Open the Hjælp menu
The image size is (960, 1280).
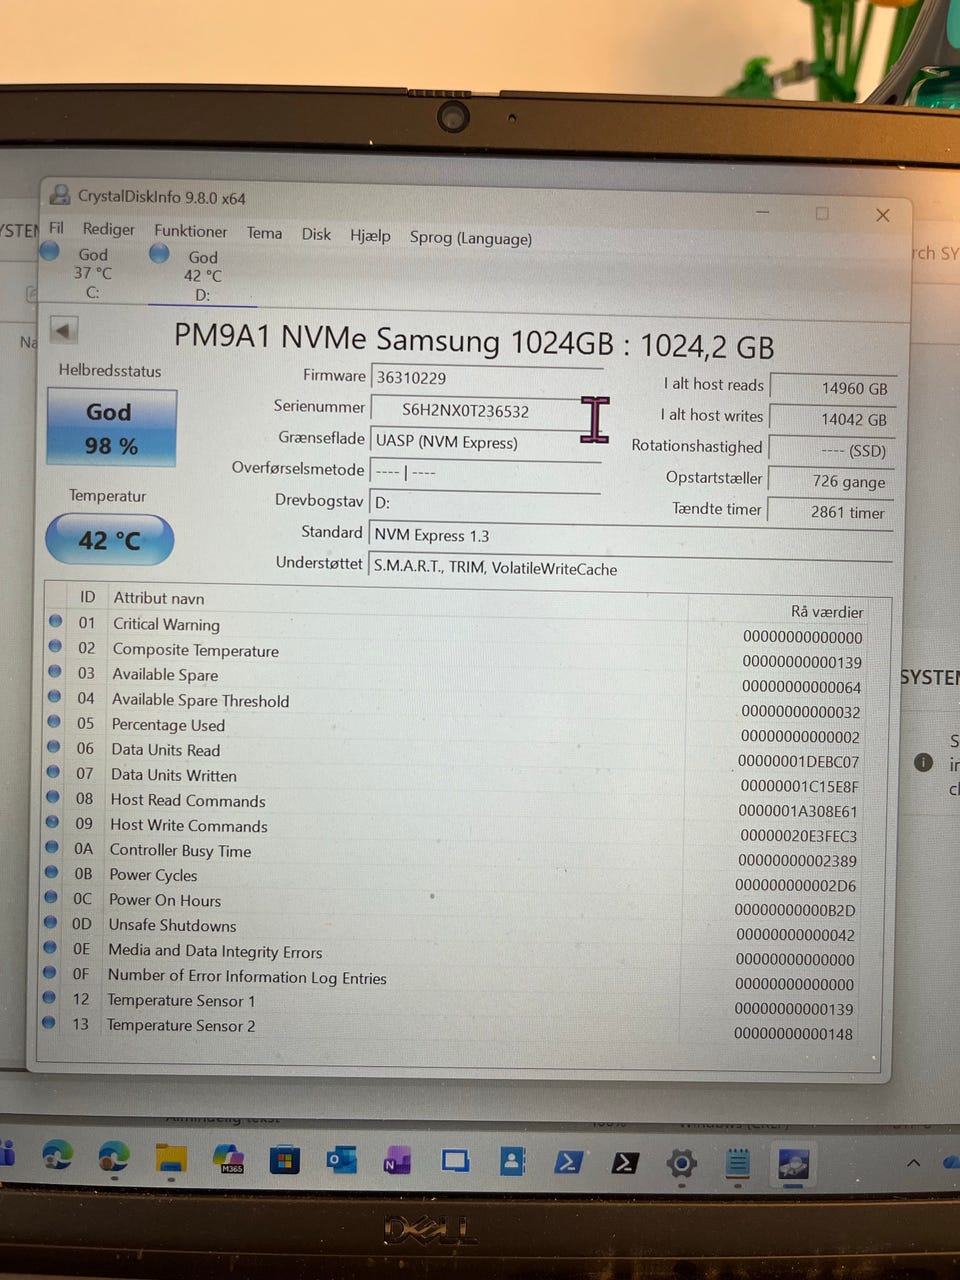(370, 236)
